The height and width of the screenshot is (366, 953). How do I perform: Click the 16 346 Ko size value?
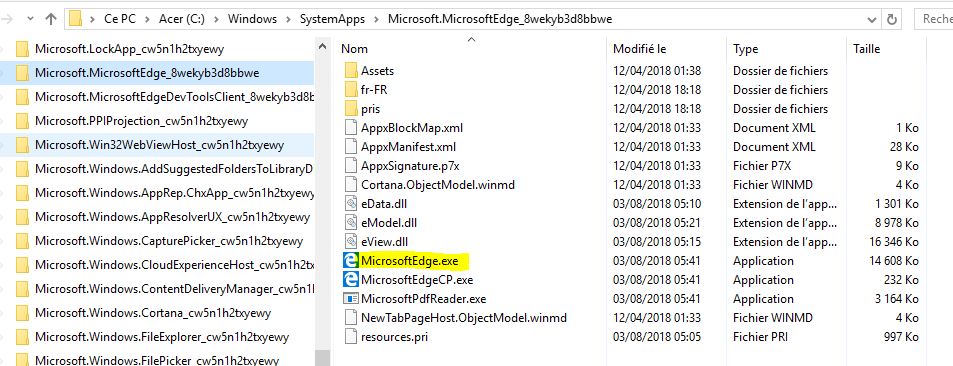[894, 241]
